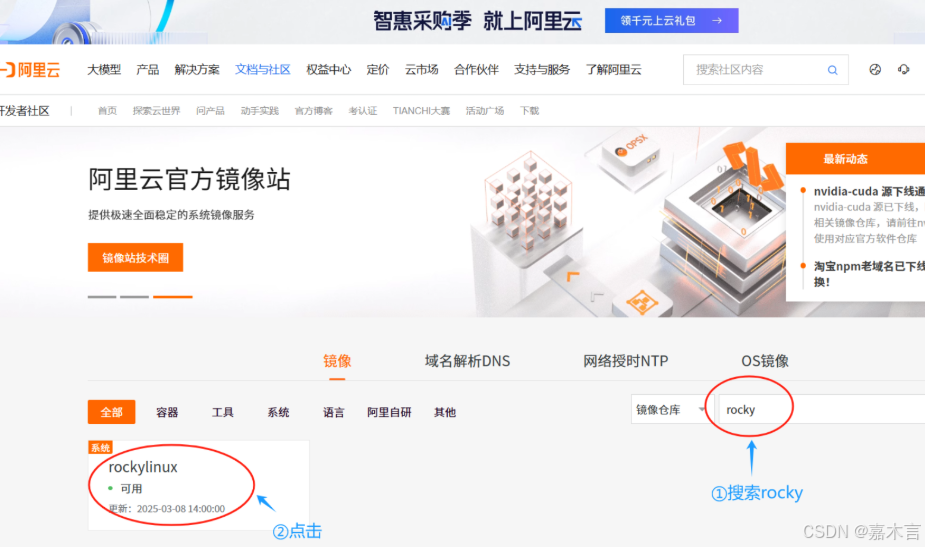Open the 下载 link
Viewport: 925px width, 547px height.
click(x=529, y=111)
